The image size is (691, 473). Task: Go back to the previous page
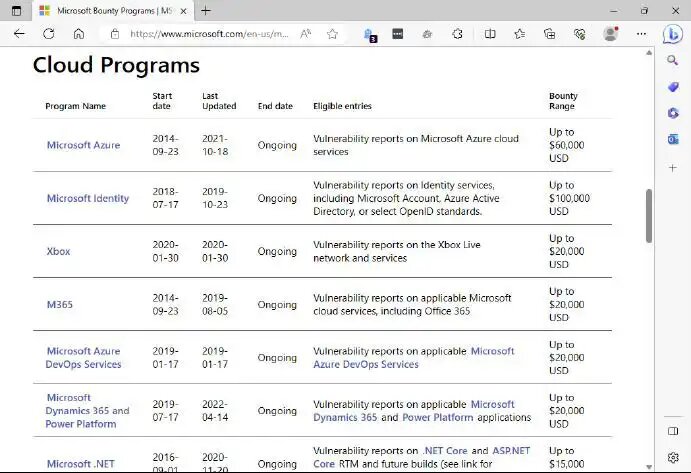19,34
